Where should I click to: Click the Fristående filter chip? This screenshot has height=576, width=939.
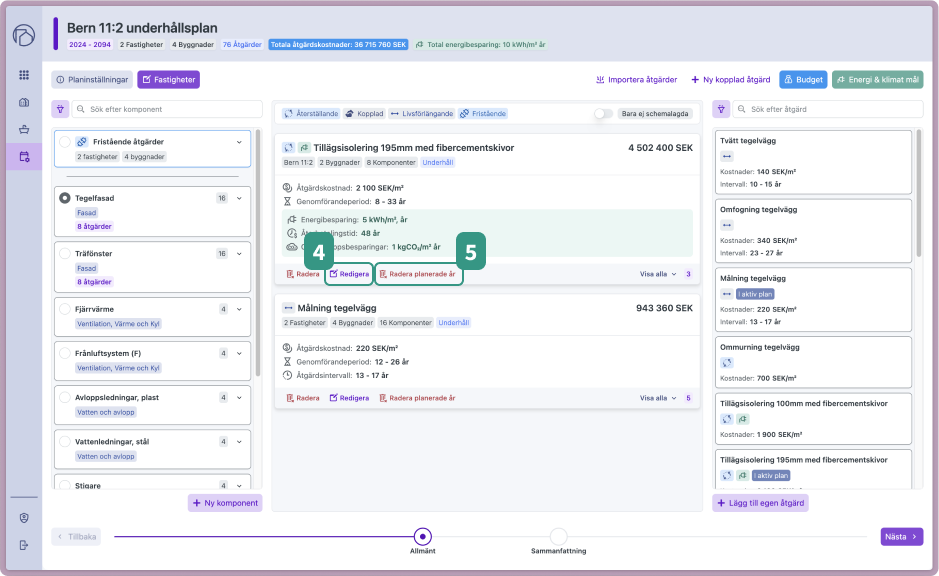point(483,114)
